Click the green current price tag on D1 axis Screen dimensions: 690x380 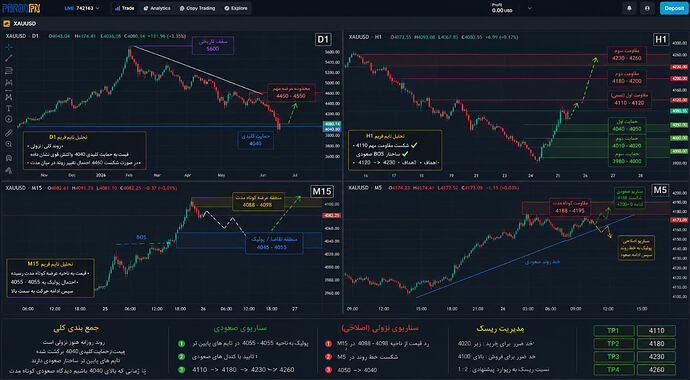(331, 124)
